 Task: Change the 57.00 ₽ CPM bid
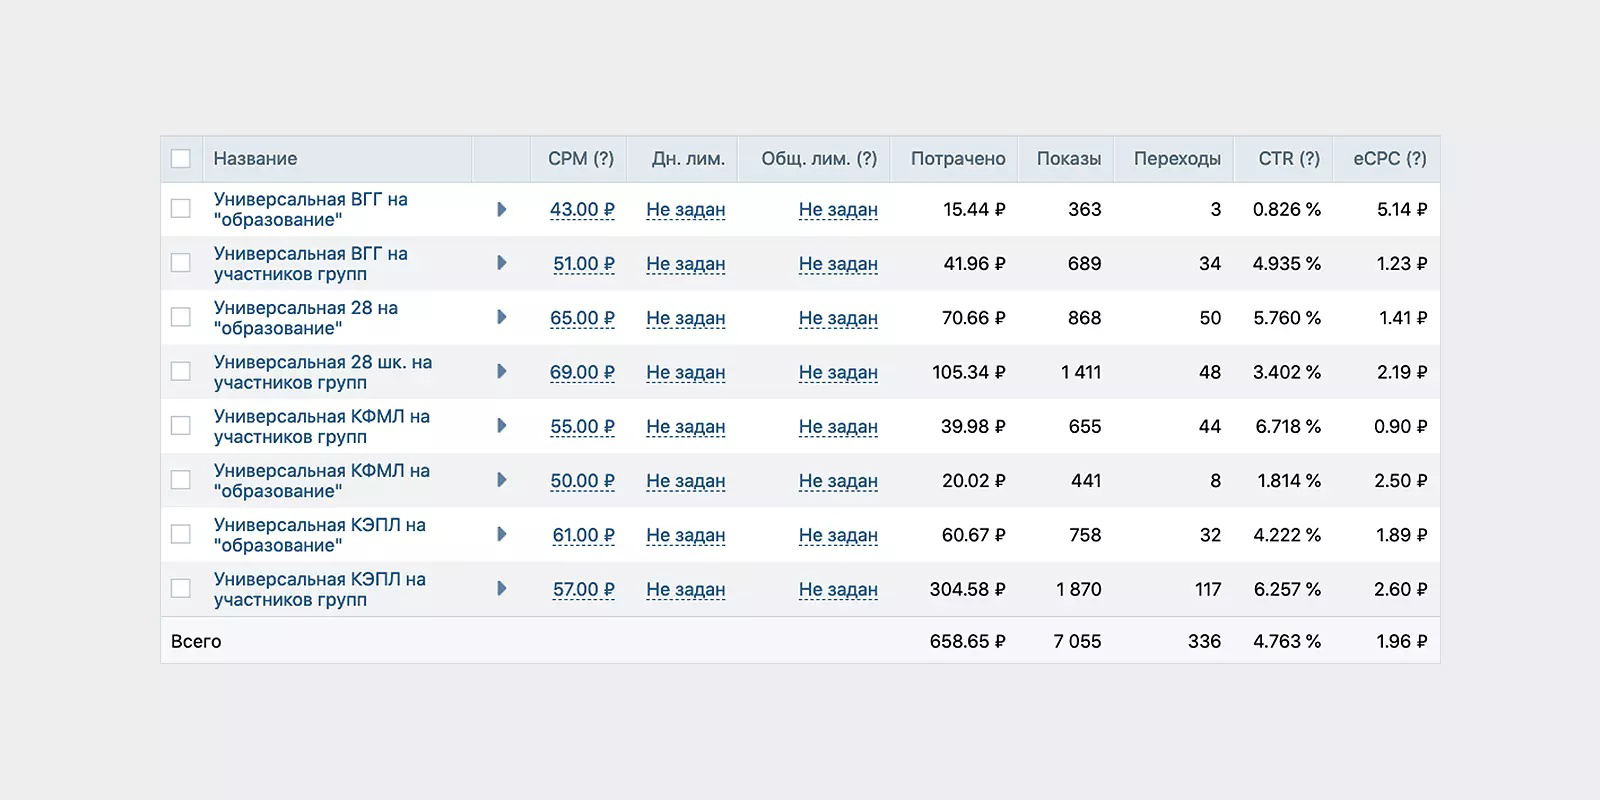(584, 589)
